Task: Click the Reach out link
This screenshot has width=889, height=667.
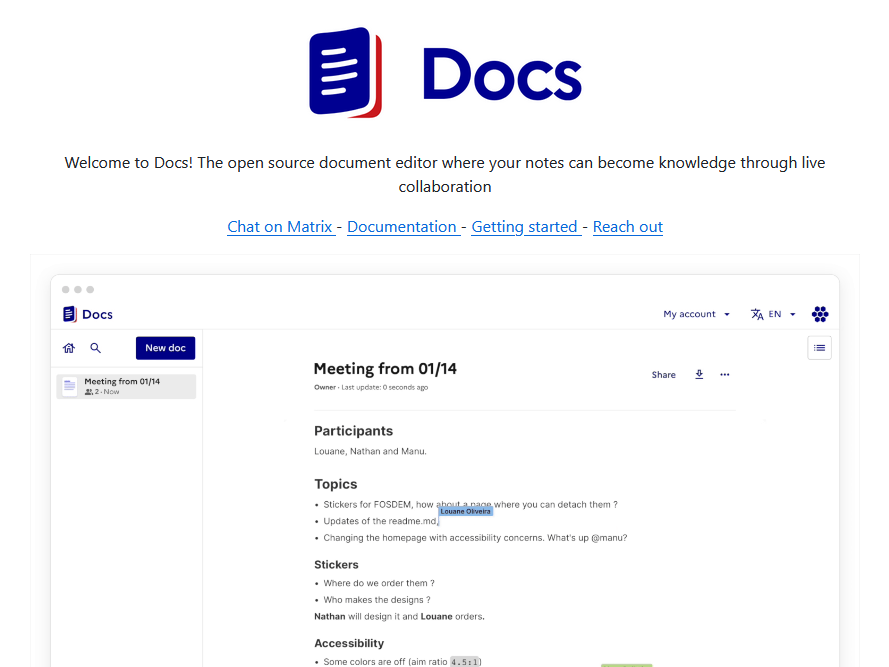Action: tap(628, 227)
